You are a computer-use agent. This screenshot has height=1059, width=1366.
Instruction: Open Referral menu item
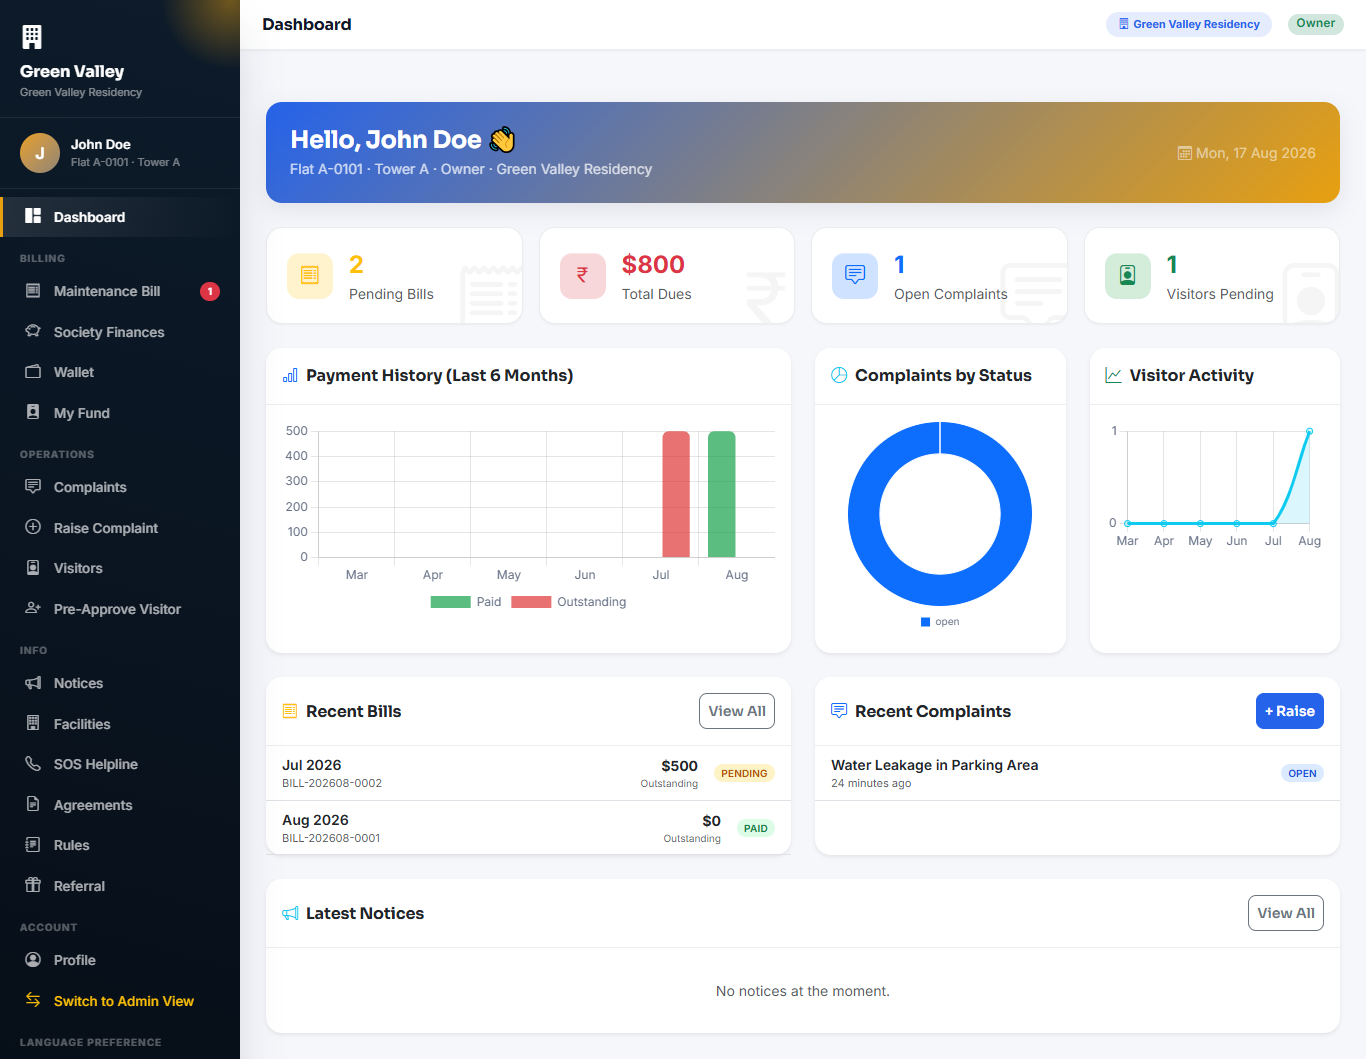(120, 886)
